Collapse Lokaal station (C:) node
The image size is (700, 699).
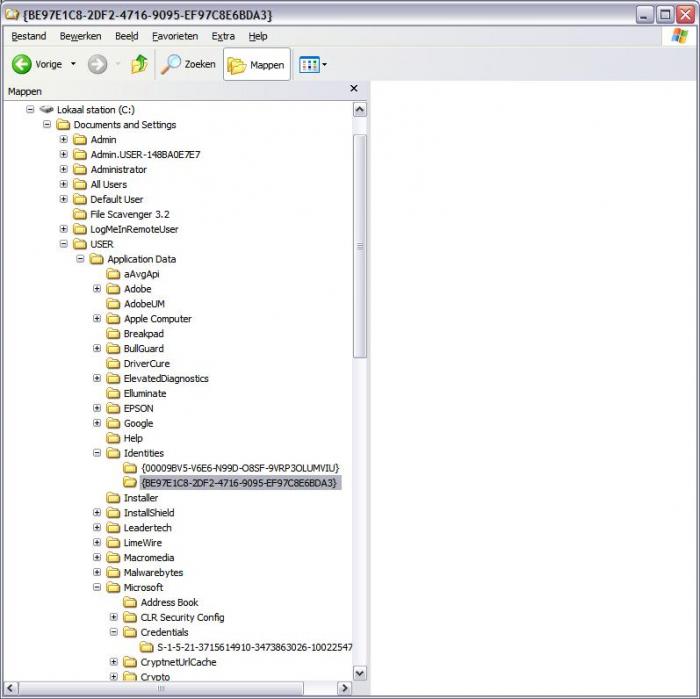tap(30, 109)
